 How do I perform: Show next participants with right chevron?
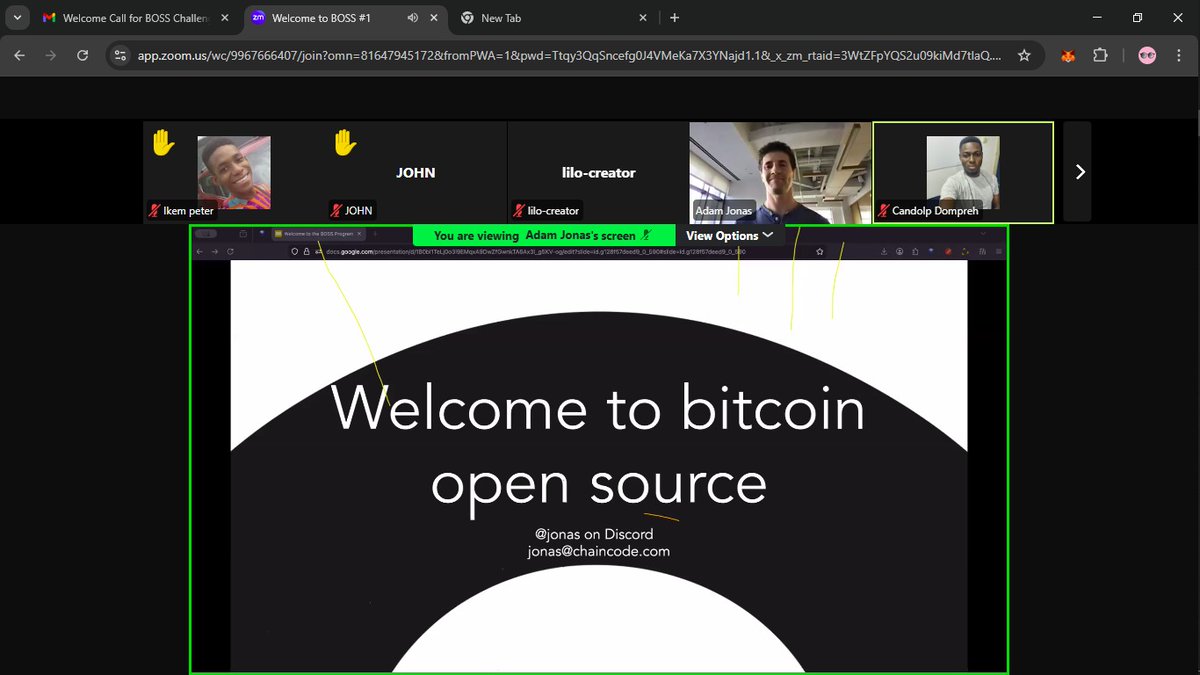pos(1080,172)
